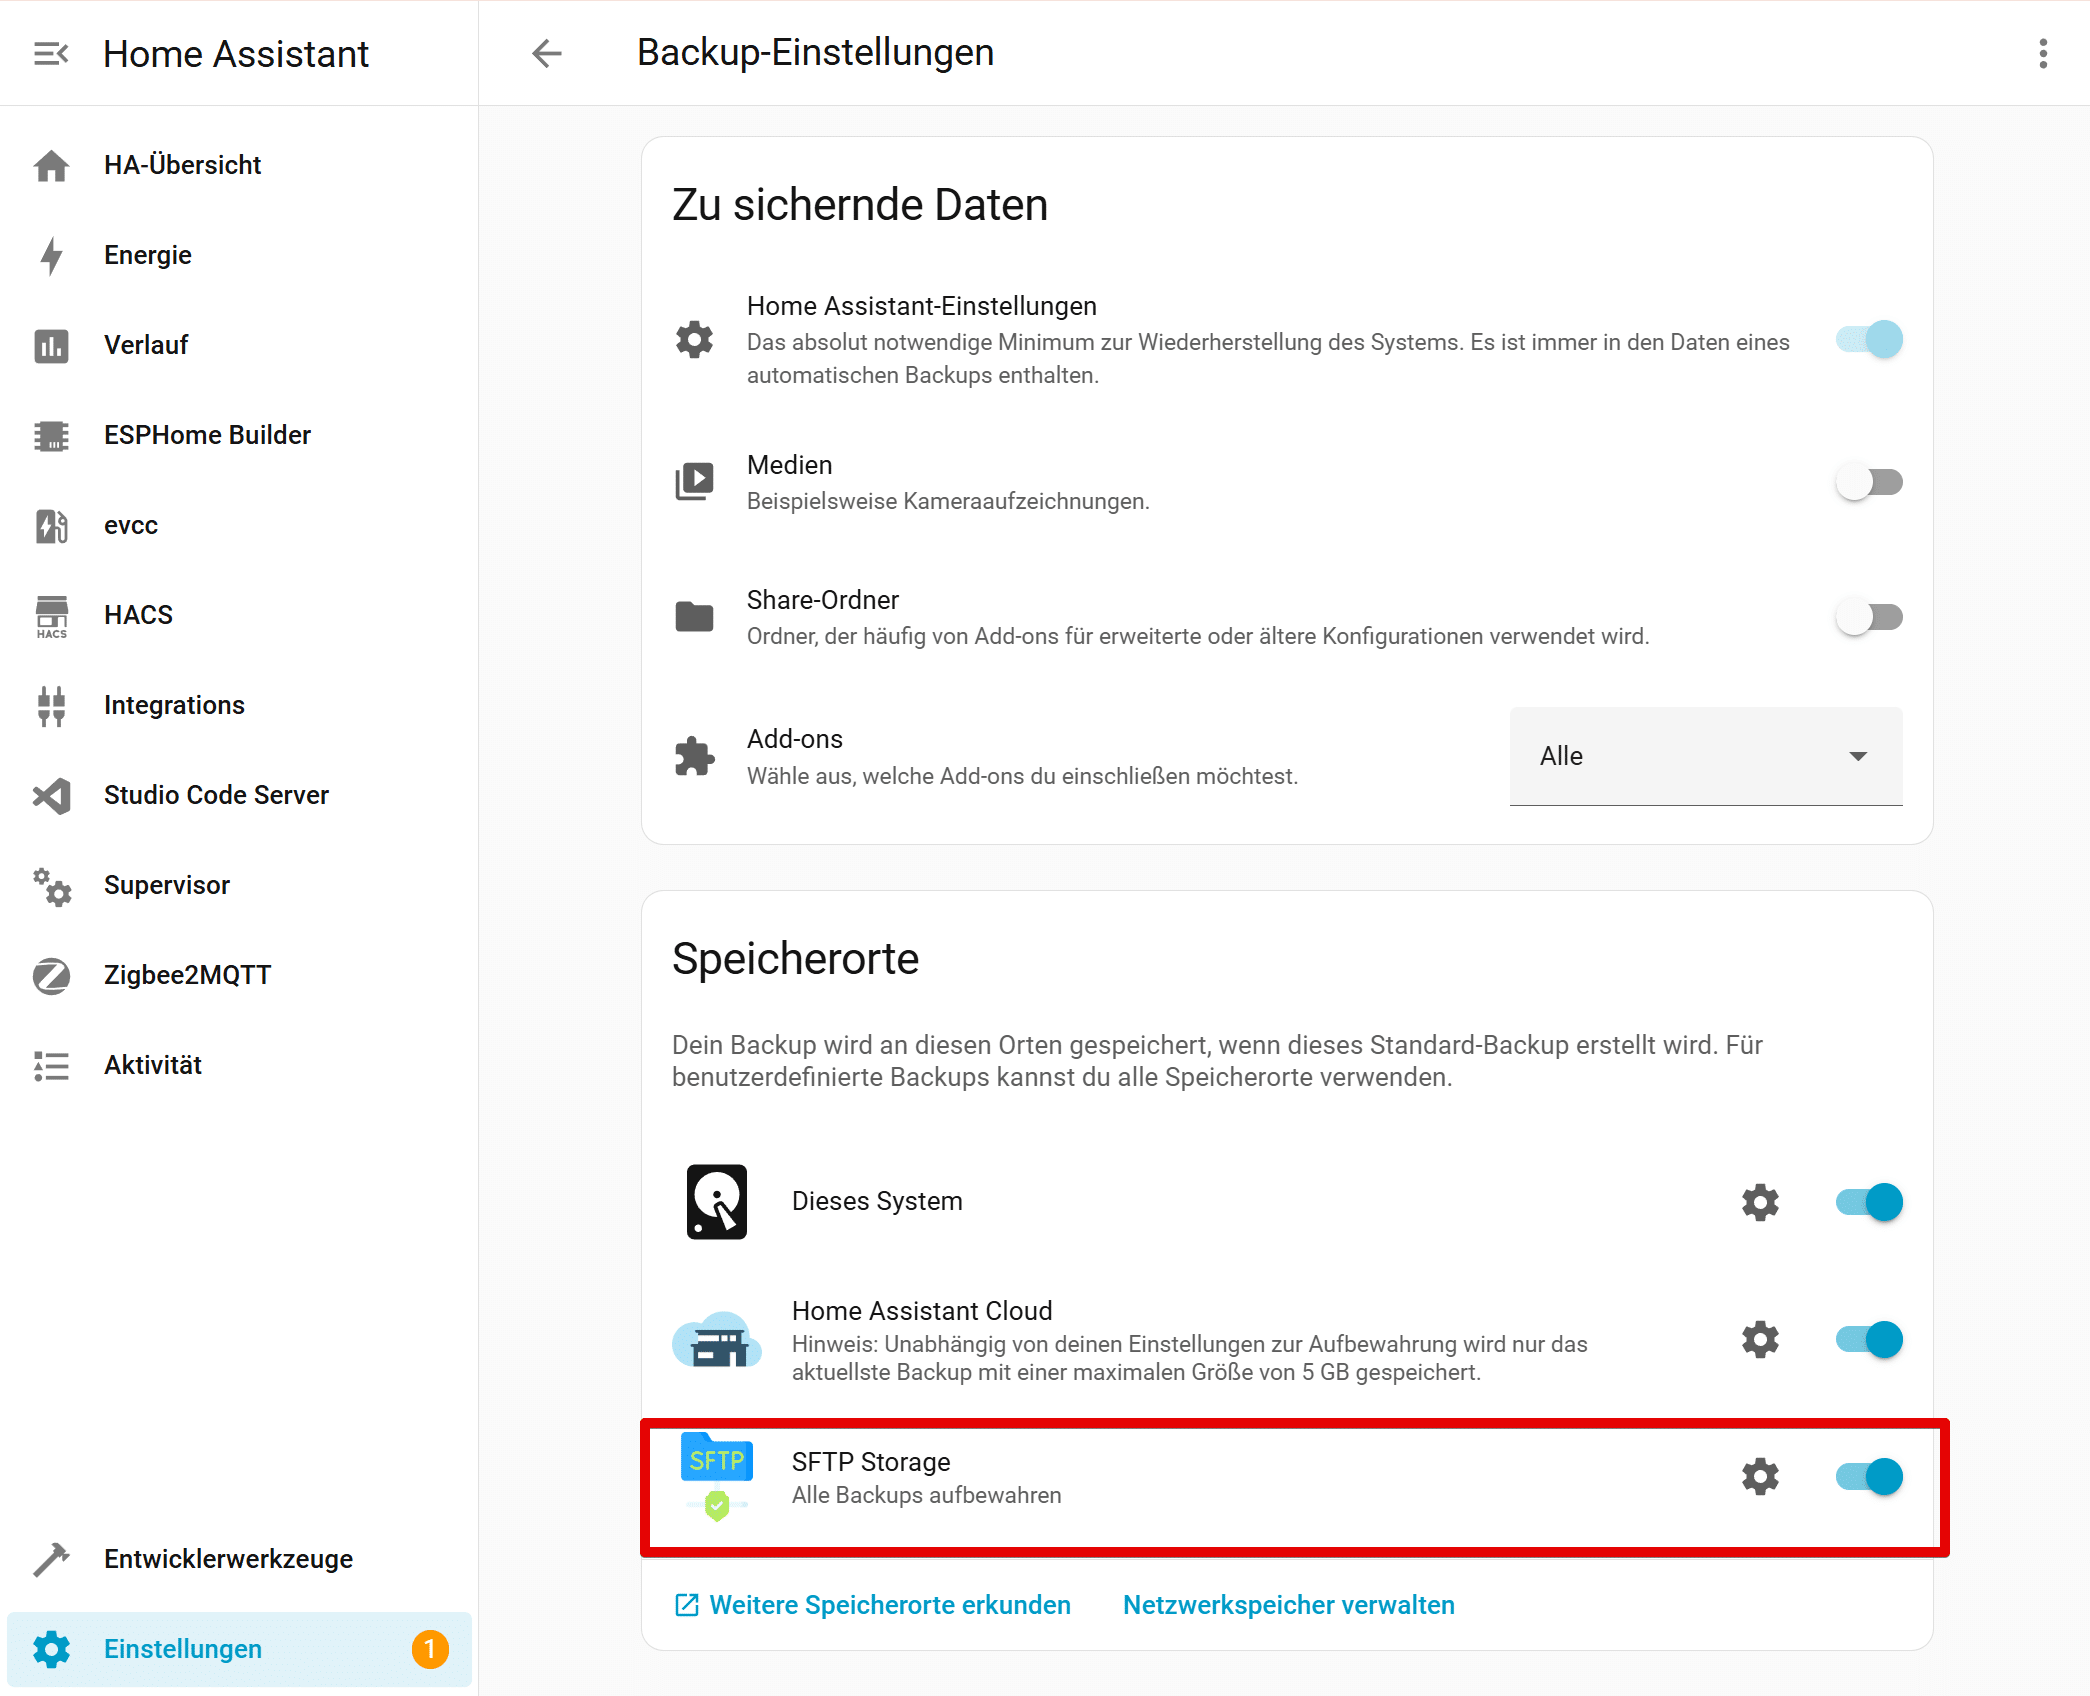Open Einstellungen in the sidebar
The image size is (2090, 1696).
(x=239, y=1649)
